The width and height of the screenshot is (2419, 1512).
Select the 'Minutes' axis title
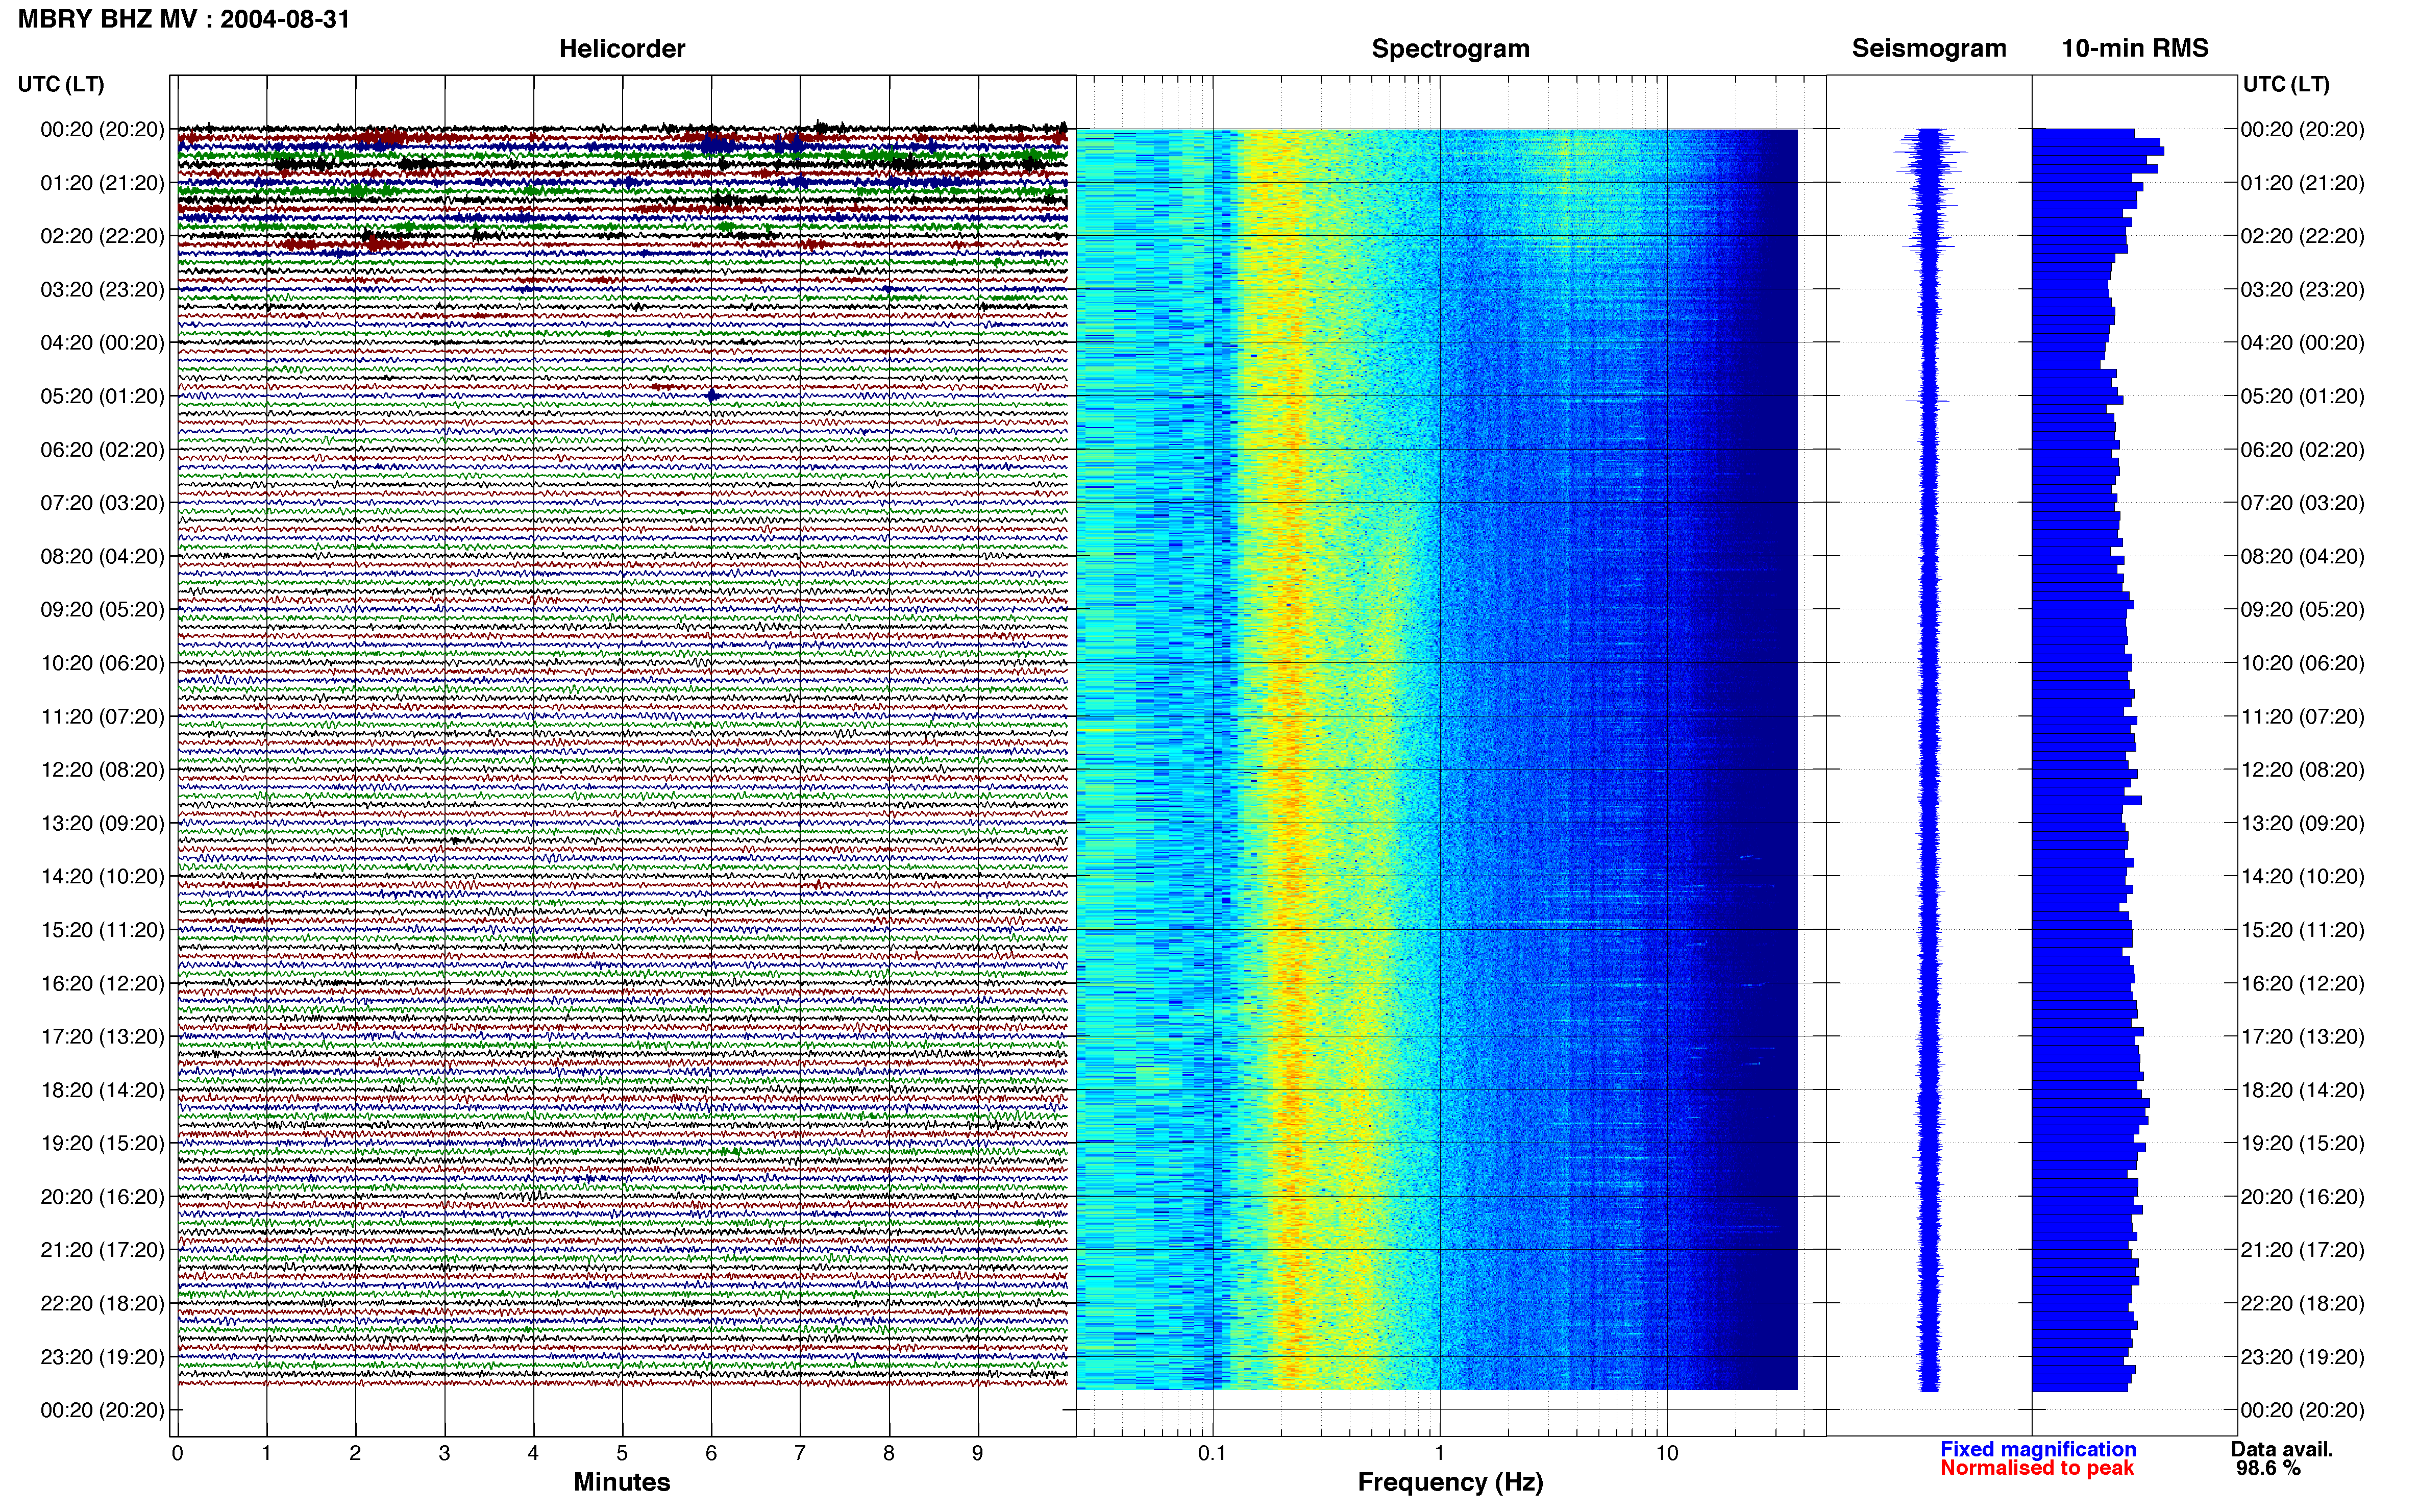pos(622,1482)
